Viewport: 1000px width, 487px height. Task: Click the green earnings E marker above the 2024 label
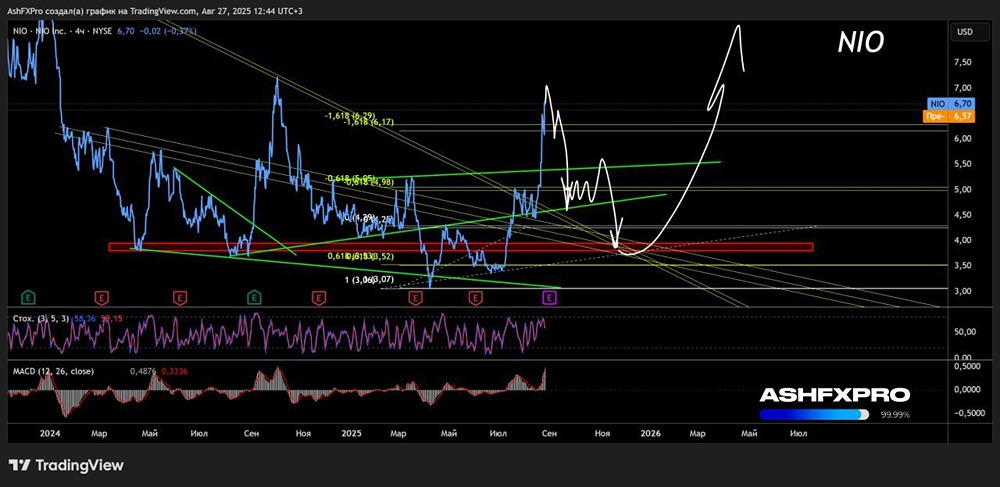pyautogui.click(x=27, y=296)
